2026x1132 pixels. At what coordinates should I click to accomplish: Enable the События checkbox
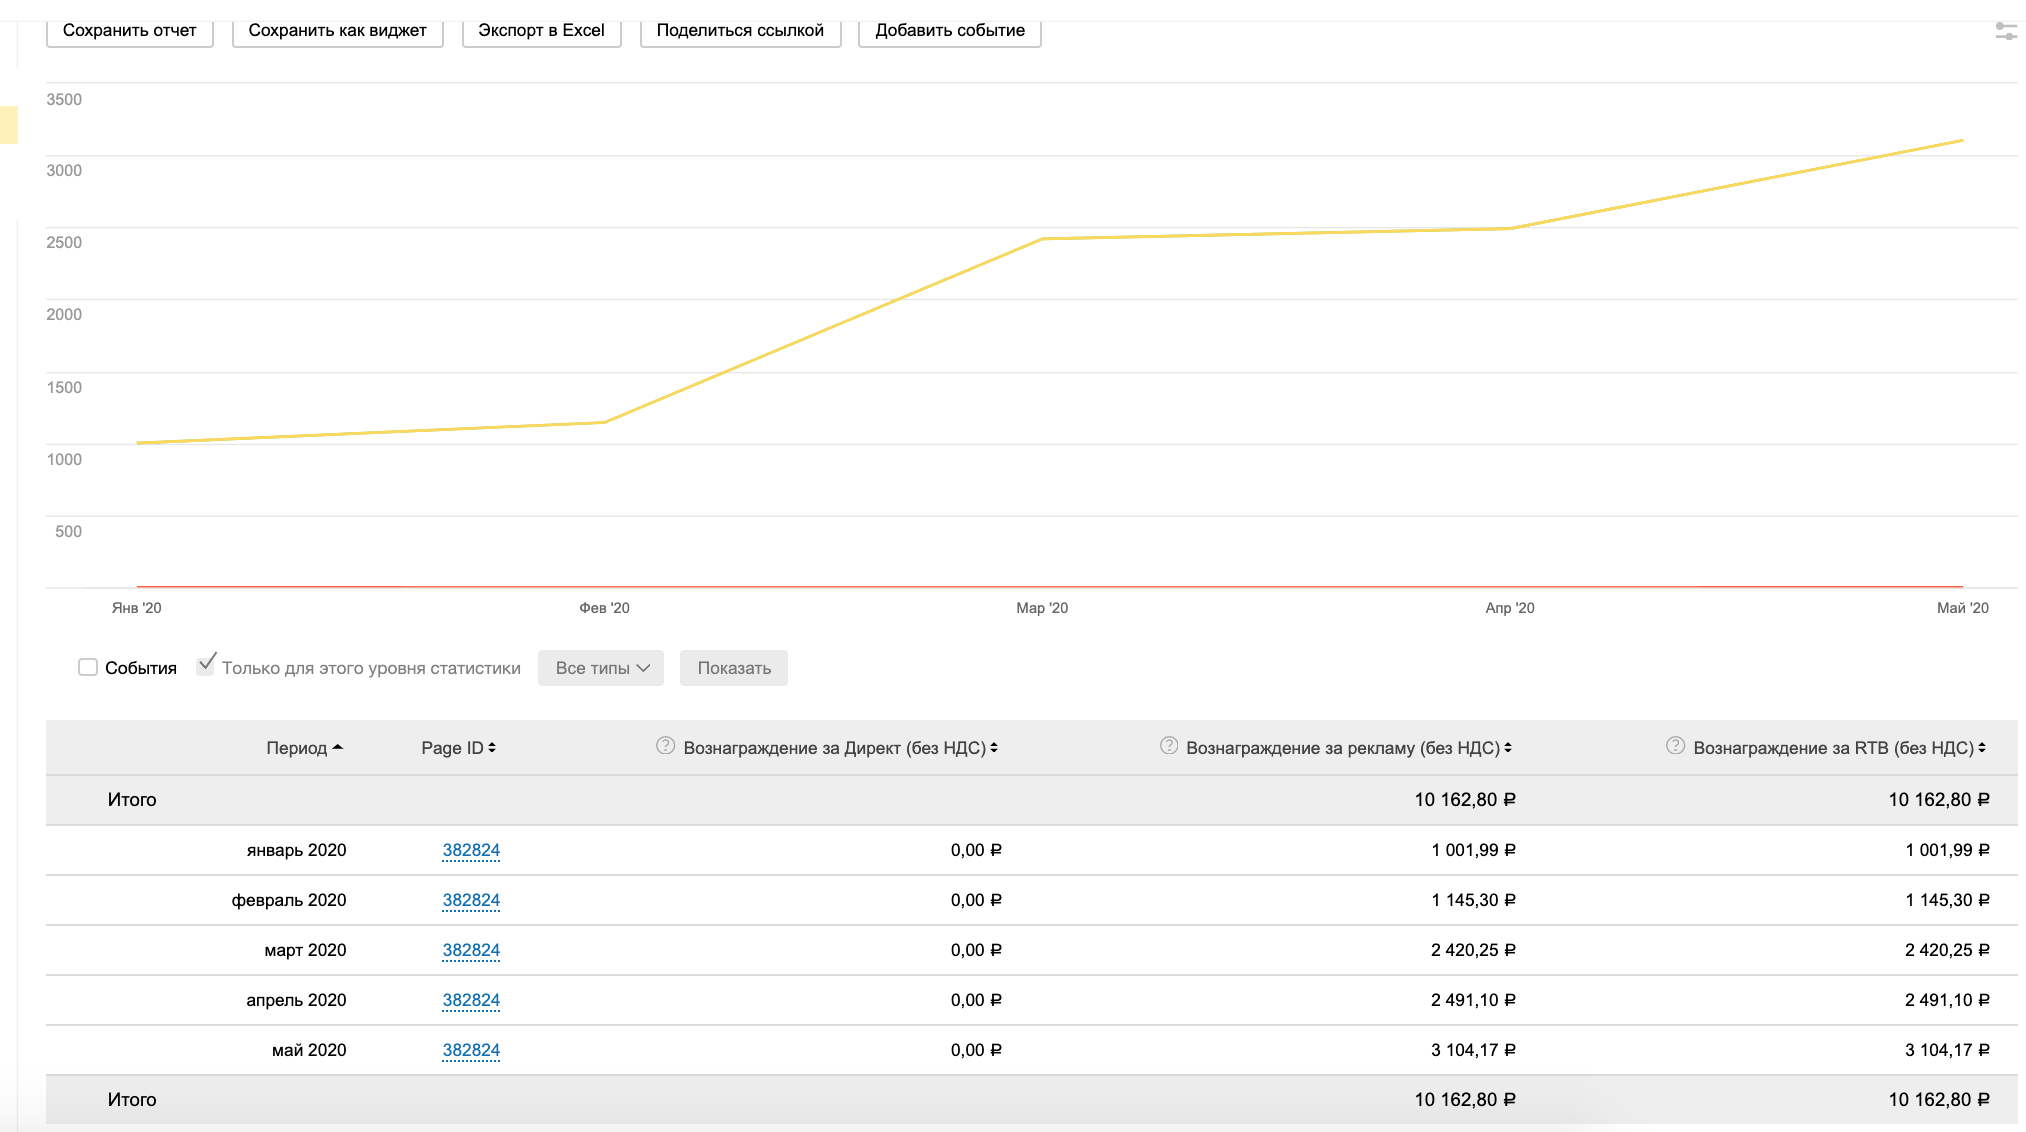coord(88,667)
